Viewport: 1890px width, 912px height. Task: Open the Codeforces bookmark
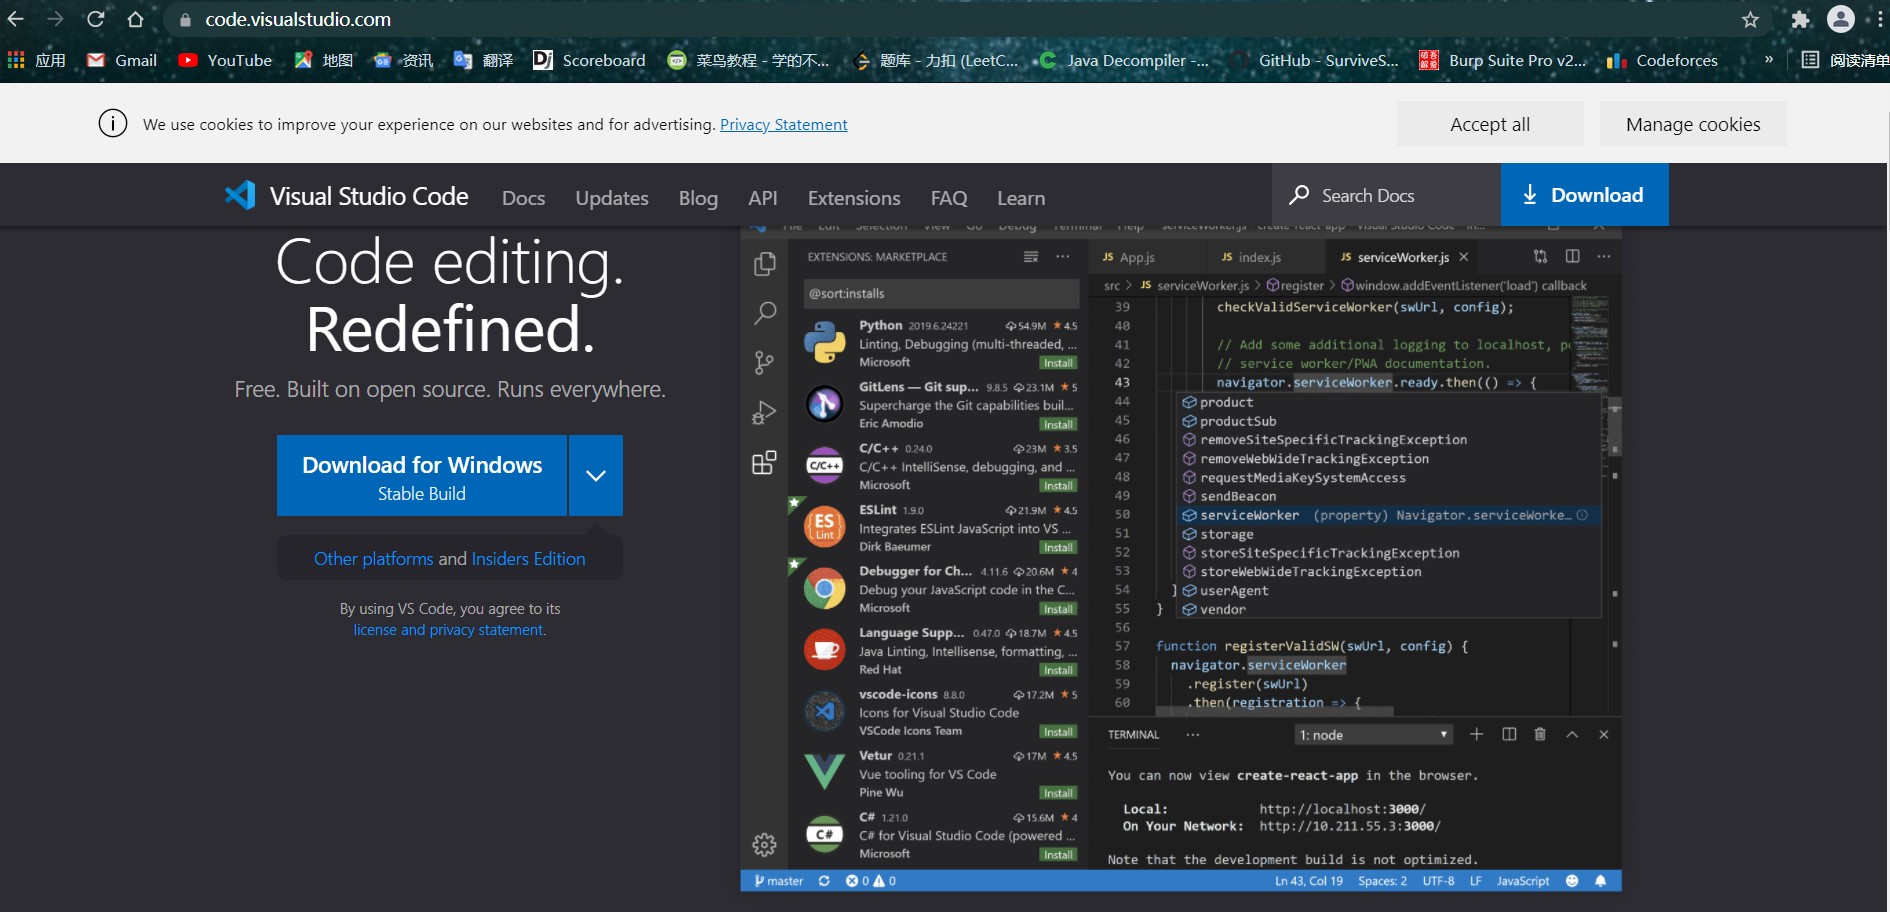click(x=1662, y=60)
